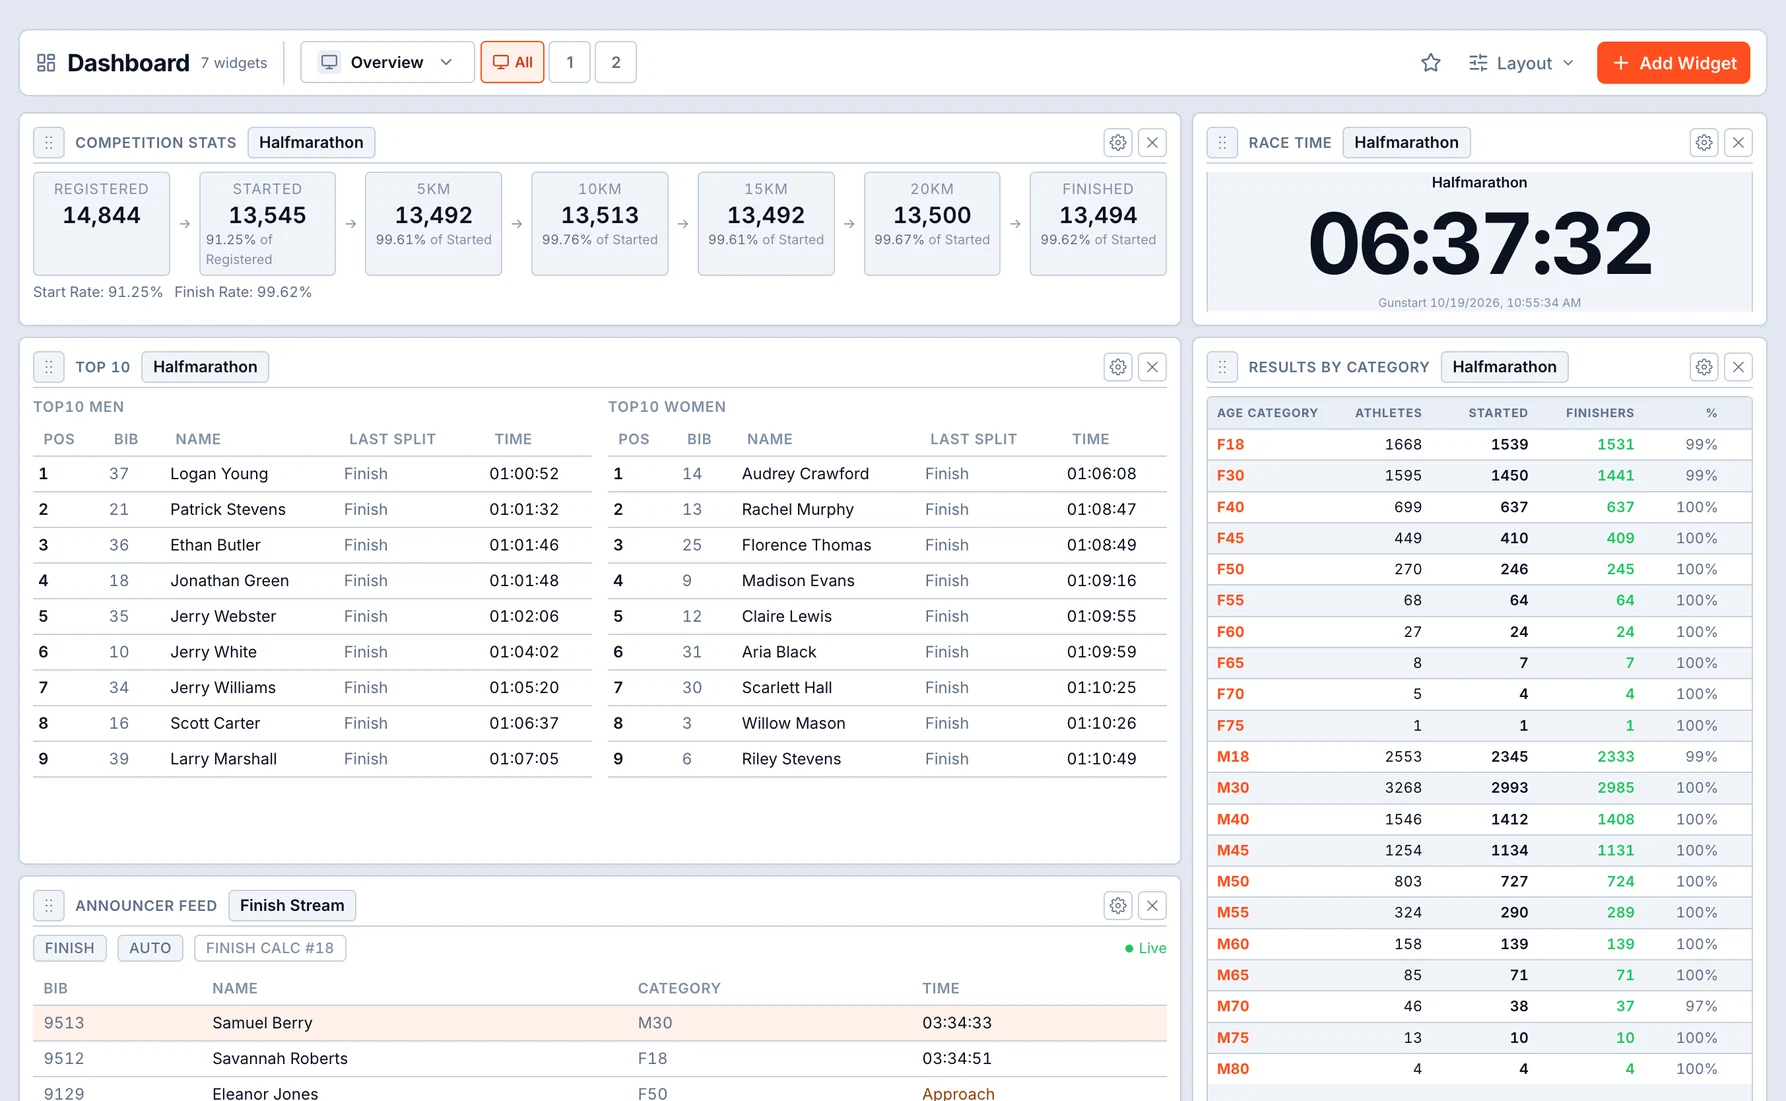This screenshot has height=1101, width=1786.
Task: Select the All screens tab
Action: (512, 62)
